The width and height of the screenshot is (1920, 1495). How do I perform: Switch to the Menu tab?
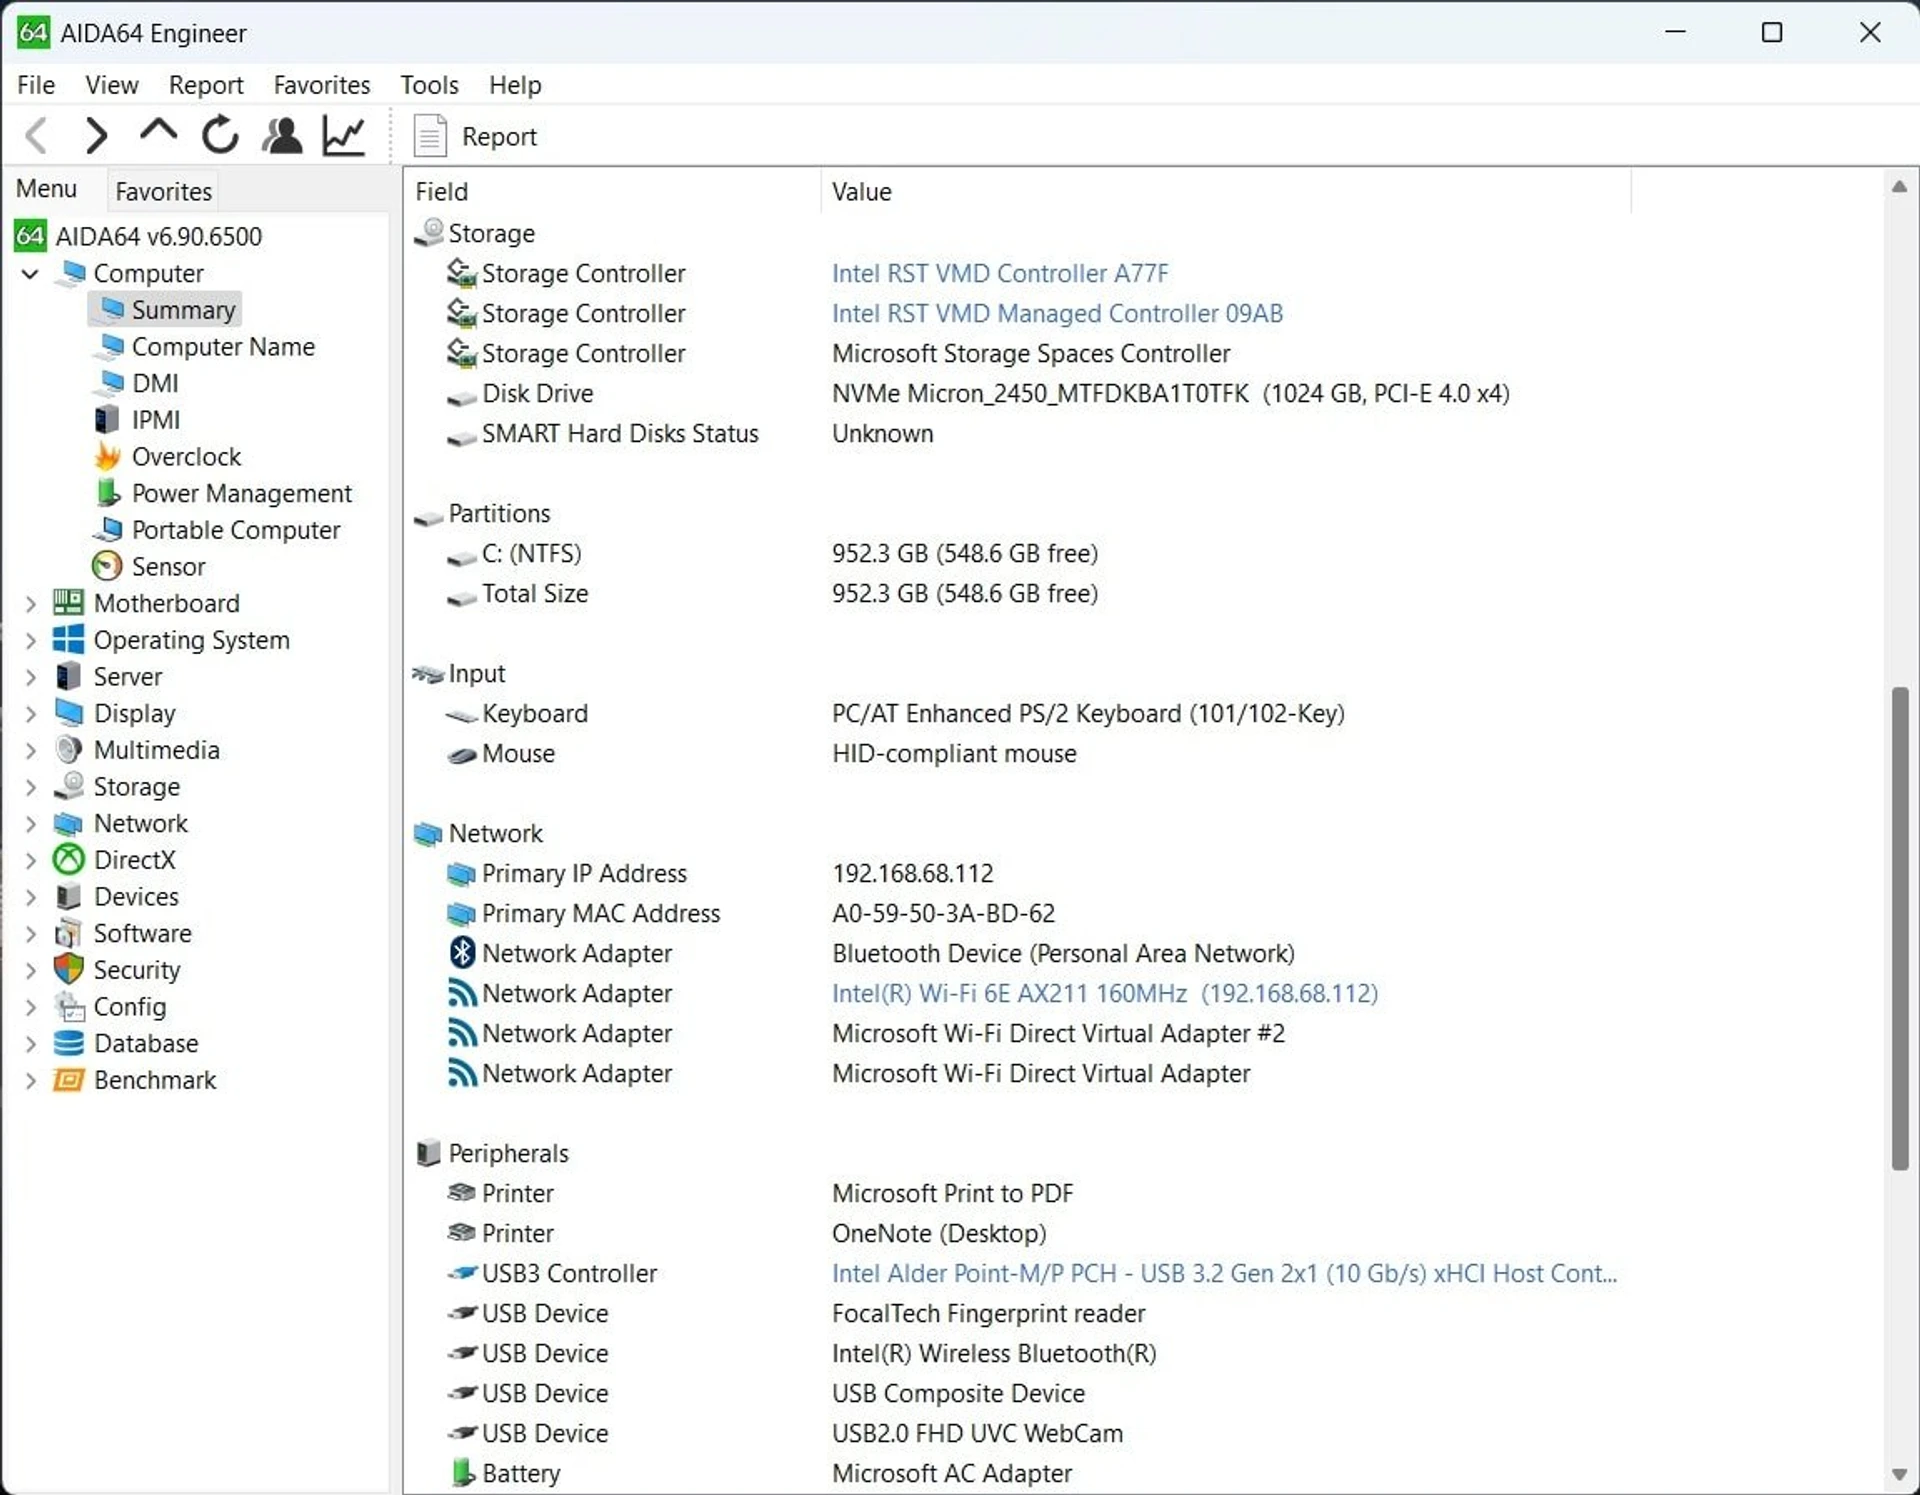click(46, 189)
